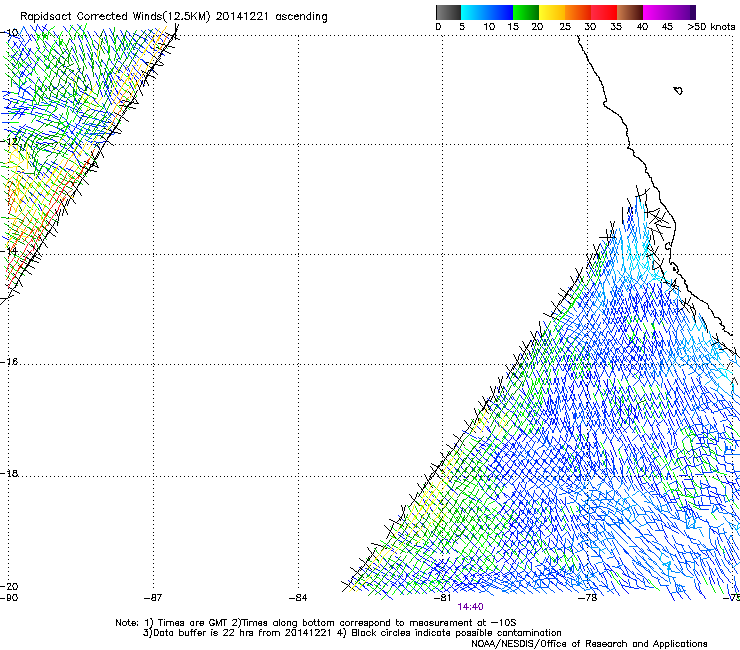
Task: Click the cyan-blue 5–15 knots legend gradient
Action: tap(487, 12)
